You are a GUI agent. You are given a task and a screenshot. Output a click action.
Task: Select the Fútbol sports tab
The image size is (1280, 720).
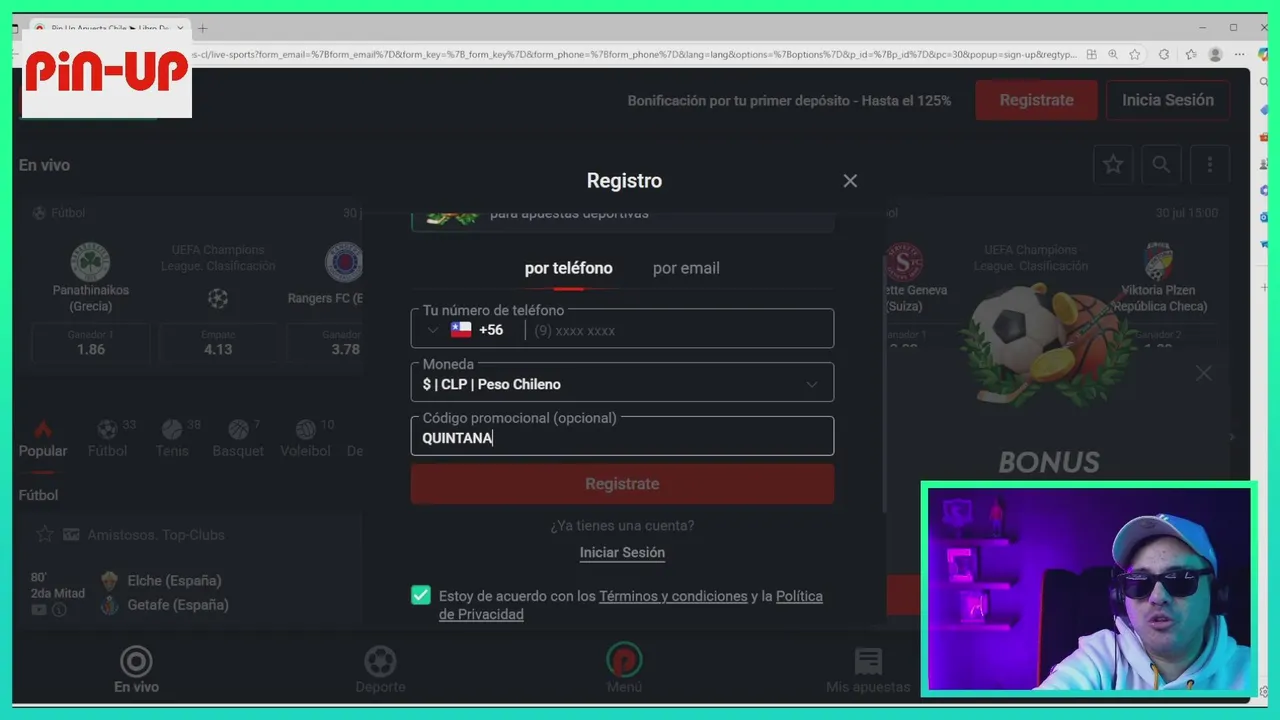(x=108, y=440)
